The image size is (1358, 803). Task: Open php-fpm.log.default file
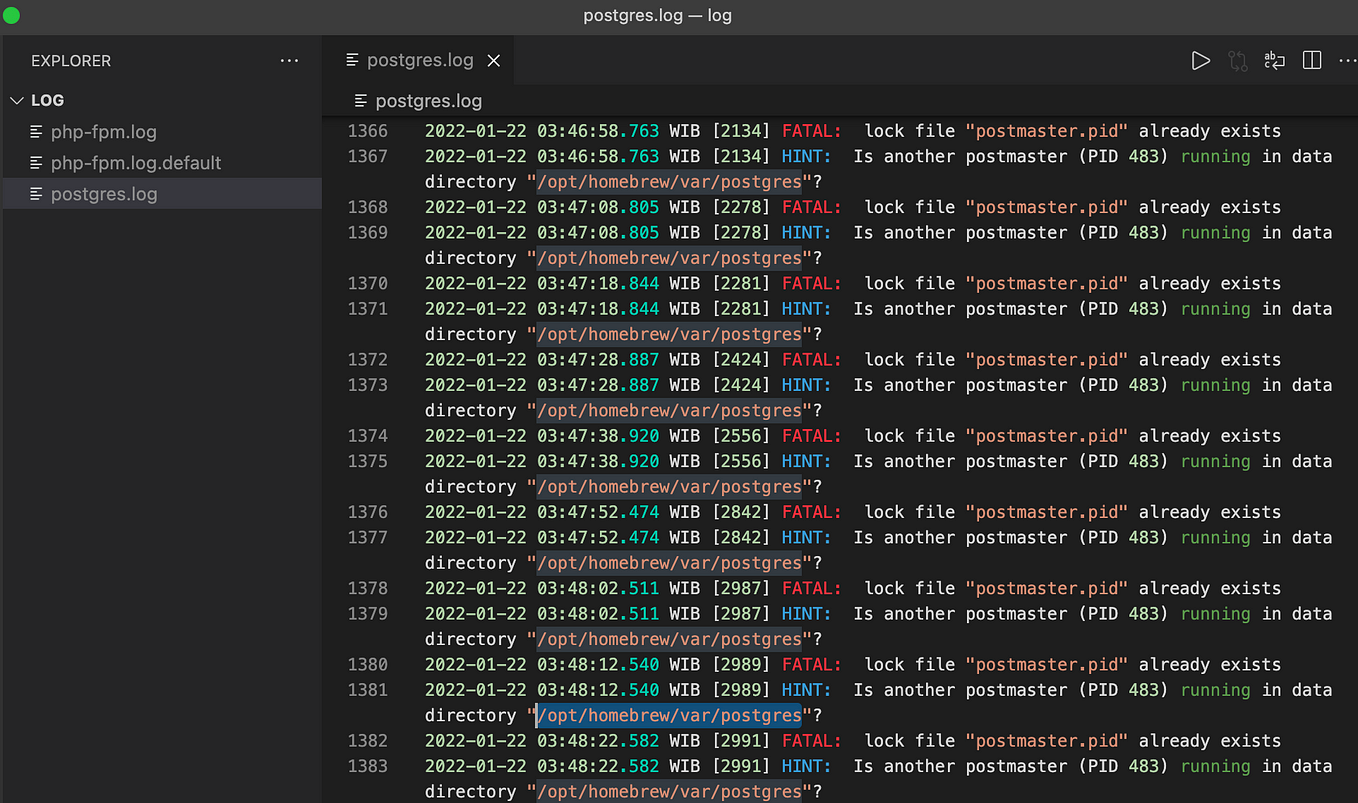click(136, 163)
